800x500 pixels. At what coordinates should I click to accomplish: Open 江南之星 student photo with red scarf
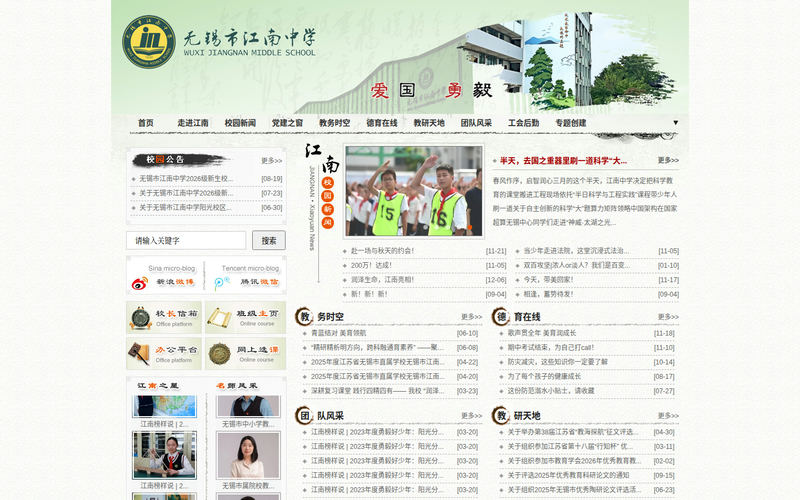tap(164, 455)
